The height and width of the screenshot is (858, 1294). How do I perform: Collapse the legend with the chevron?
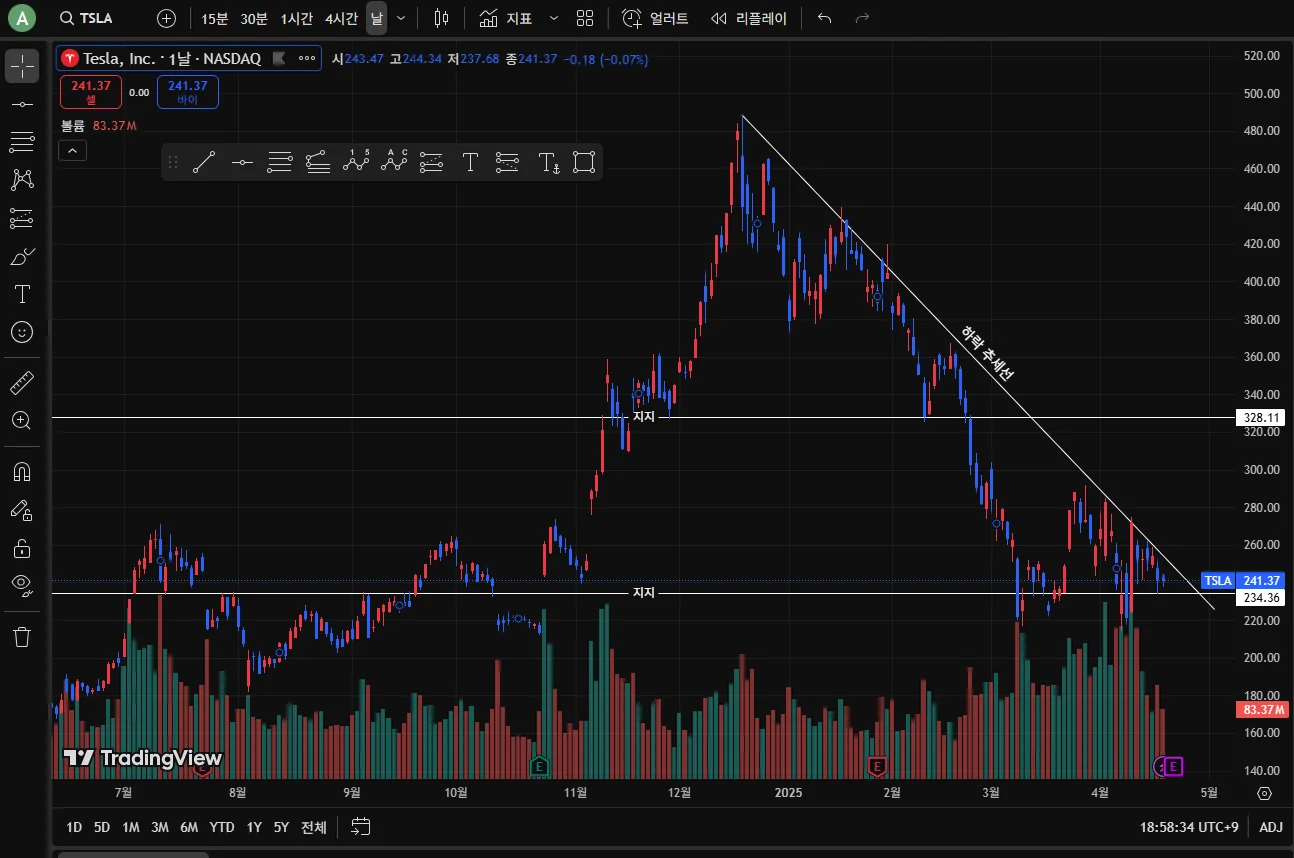click(x=73, y=151)
